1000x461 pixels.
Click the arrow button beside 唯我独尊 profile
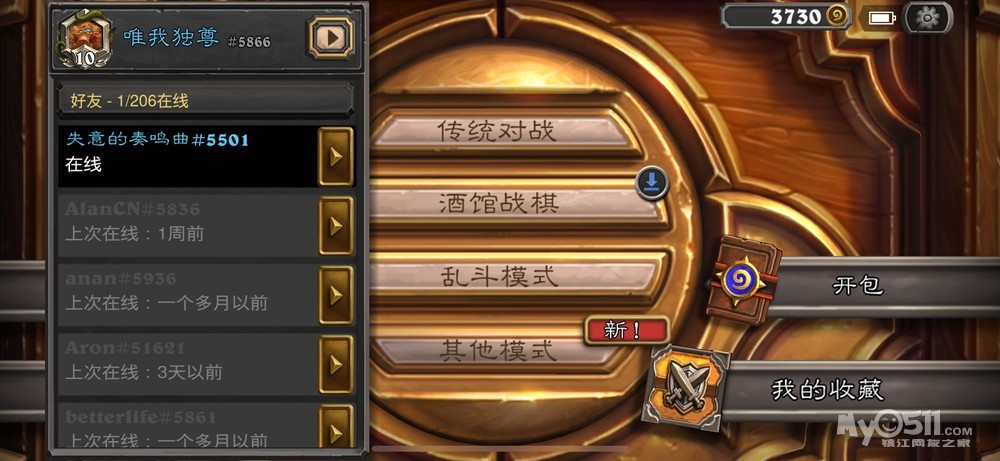point(332,38)
